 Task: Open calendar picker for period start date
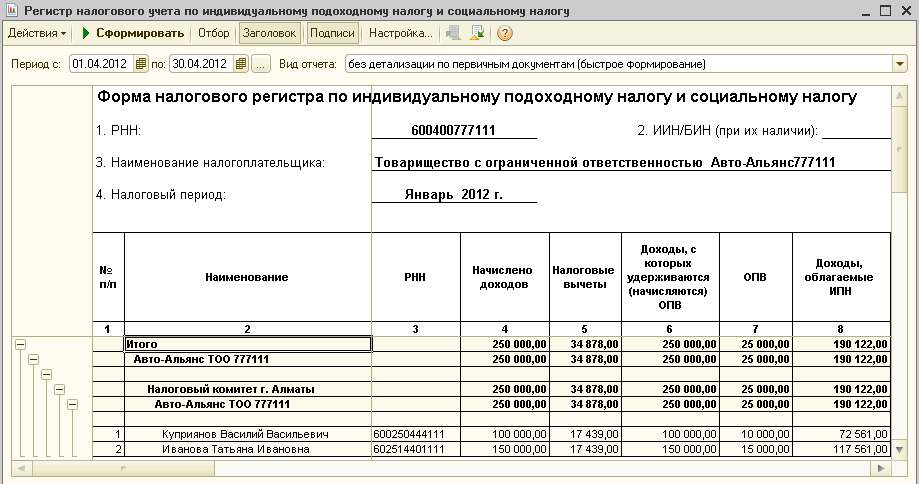(x=141, y=64)
